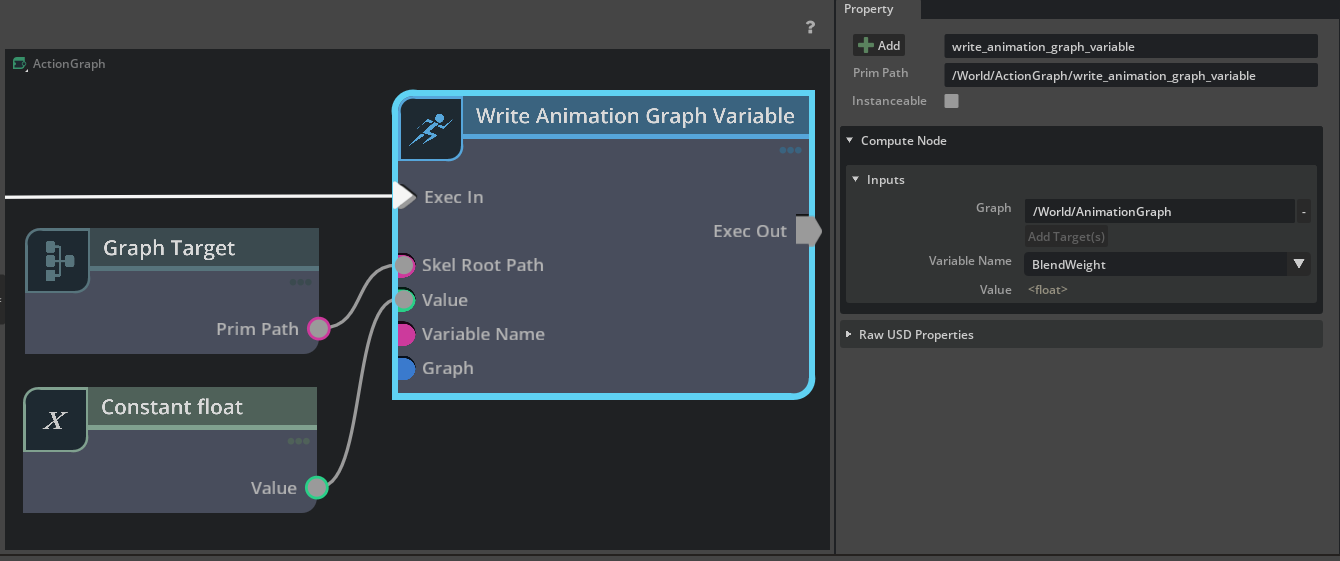Switch to the Property tab
Screen dimensions: 1340x561
click(x=869, y=9)
